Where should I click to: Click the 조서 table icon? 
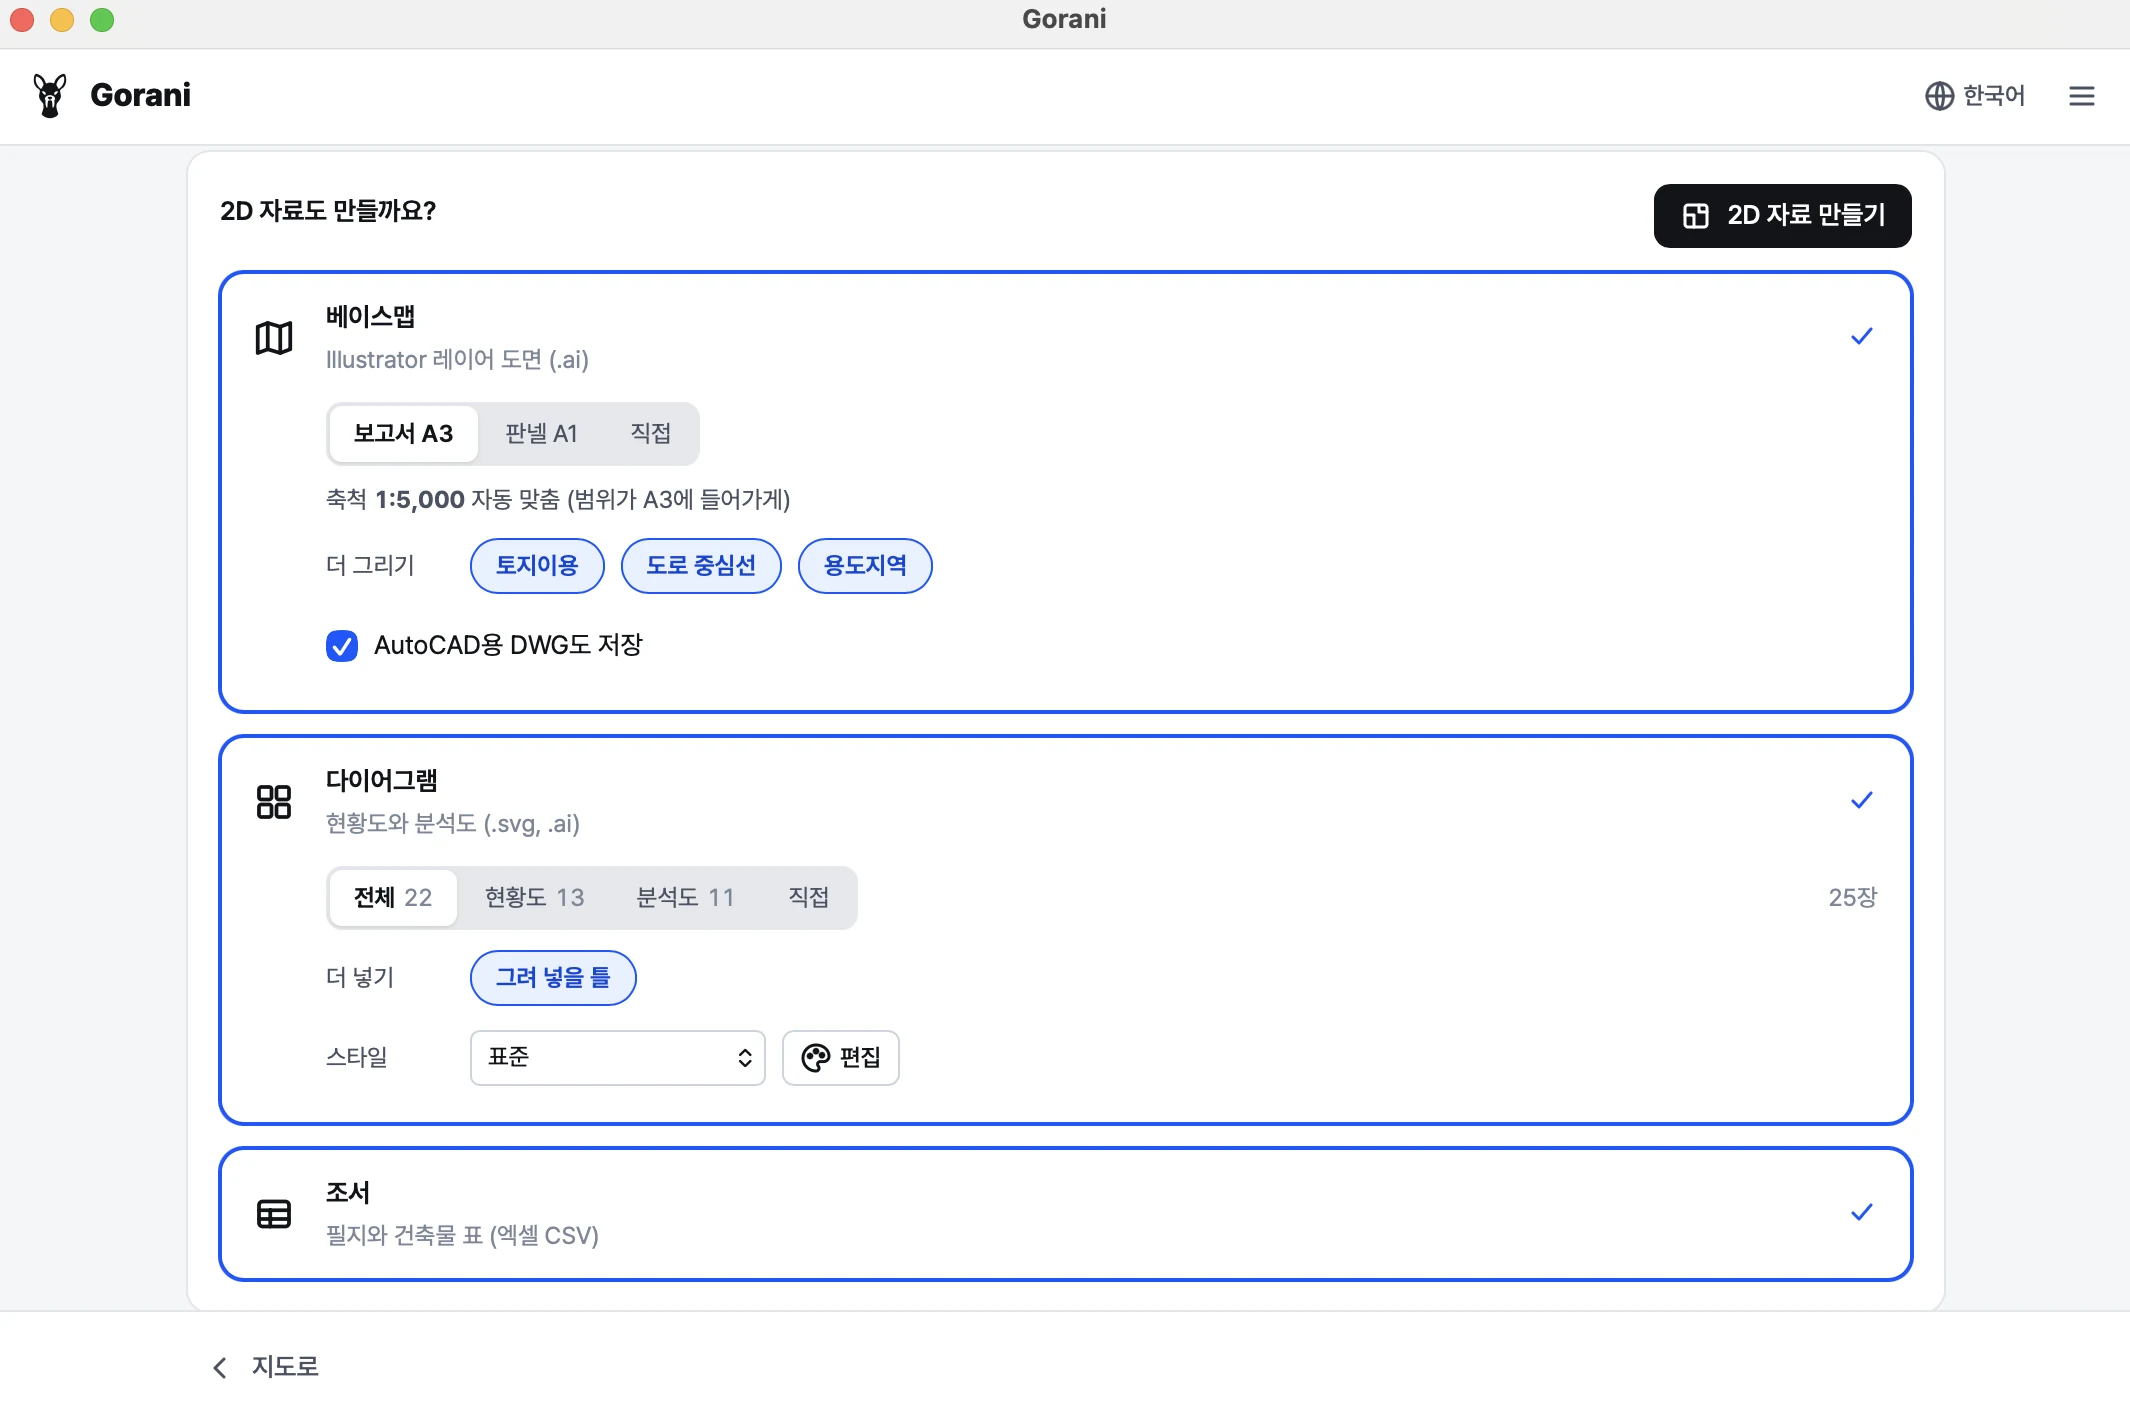[274, 1214]
